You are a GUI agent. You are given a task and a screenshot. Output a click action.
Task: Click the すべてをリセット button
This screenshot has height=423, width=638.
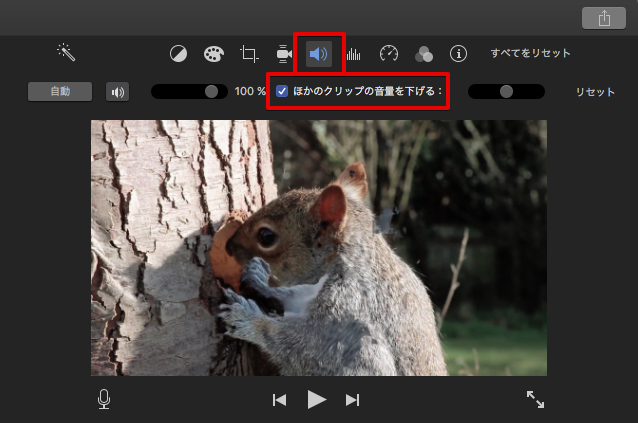[x=530, y=53]
